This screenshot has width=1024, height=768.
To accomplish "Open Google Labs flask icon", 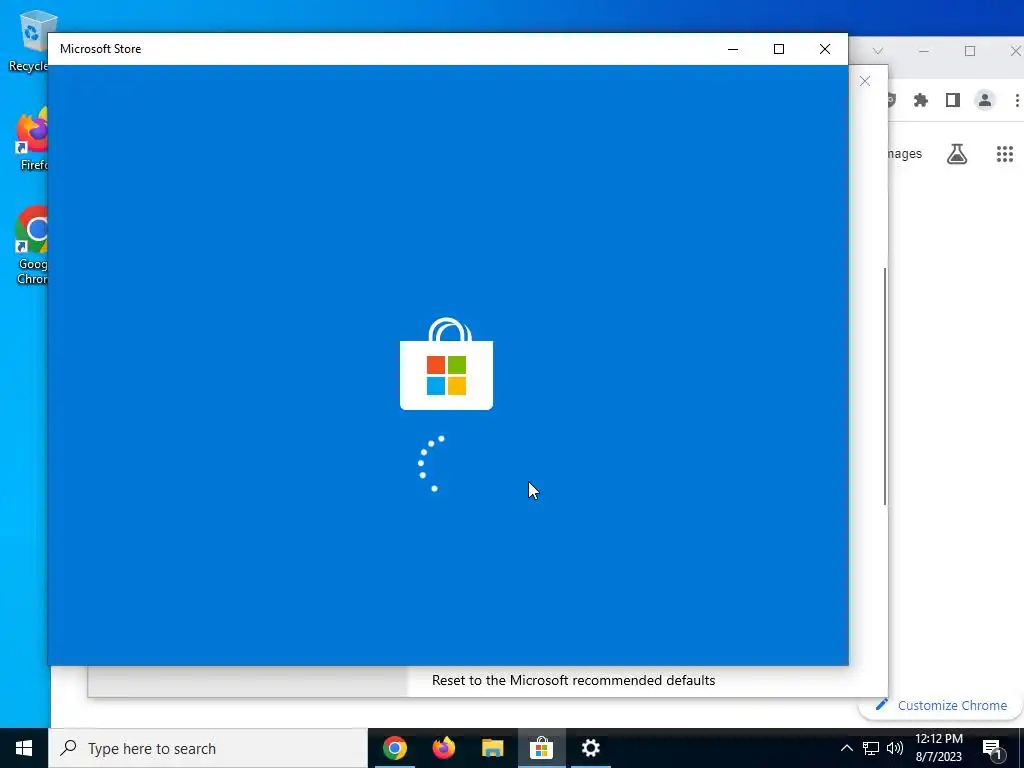I will tap(957, 154).
